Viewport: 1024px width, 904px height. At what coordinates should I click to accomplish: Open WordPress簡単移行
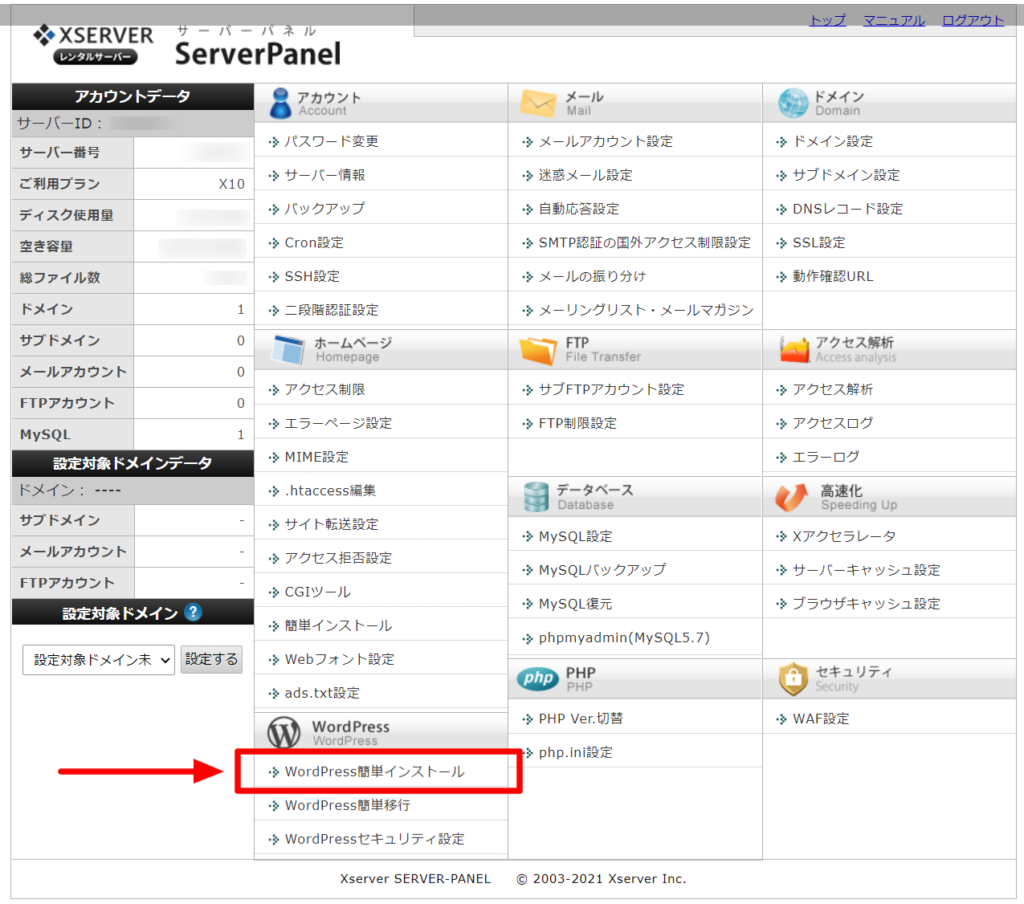pos(347,805)
